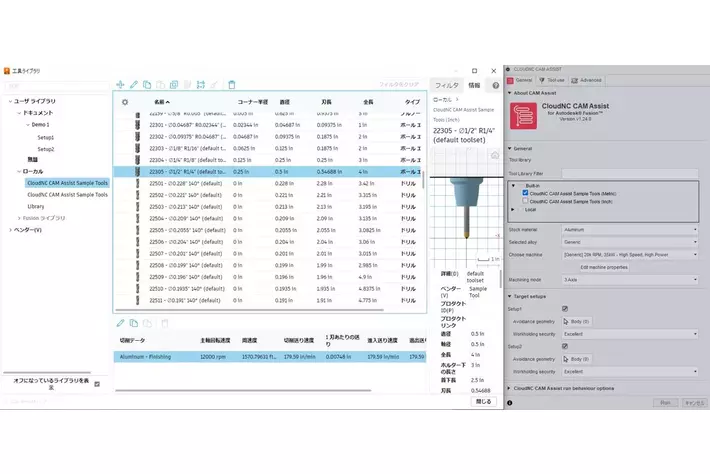
Task: Click the edit tool pencil icon
Action: 134,85
